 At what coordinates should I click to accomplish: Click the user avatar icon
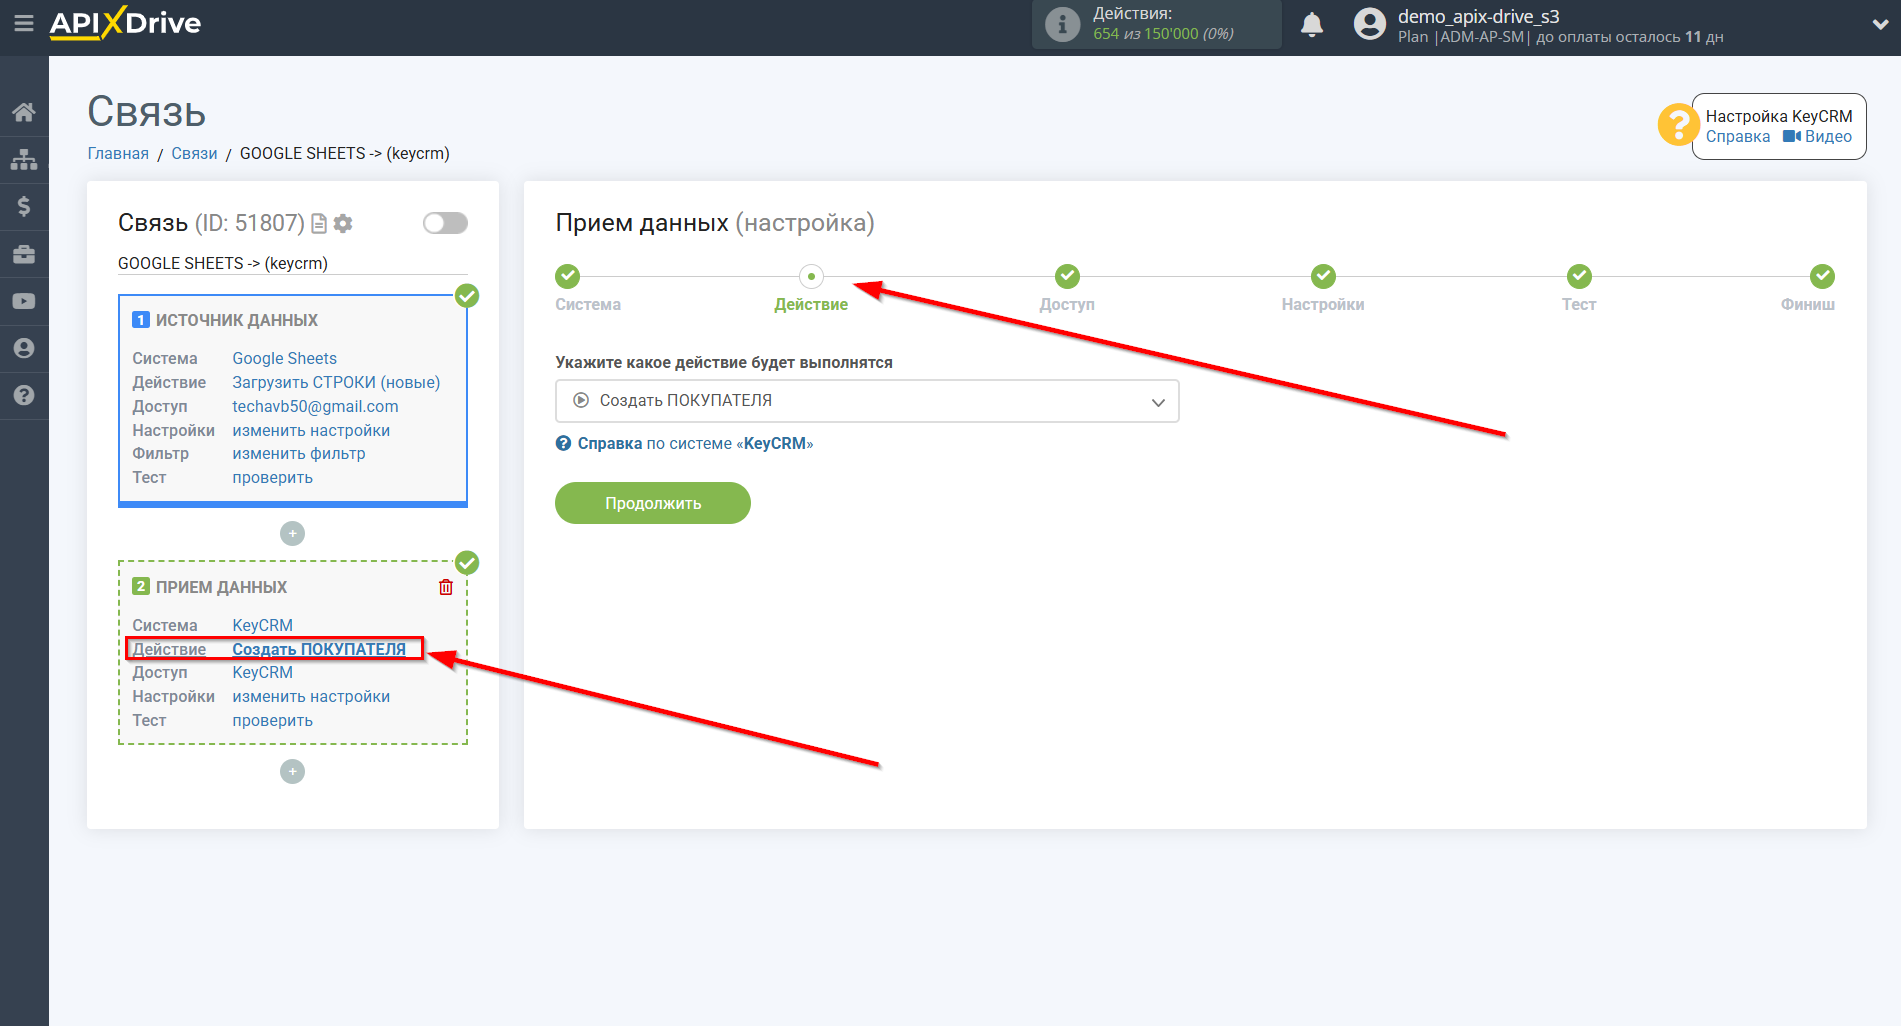(x=1370, y=24)
